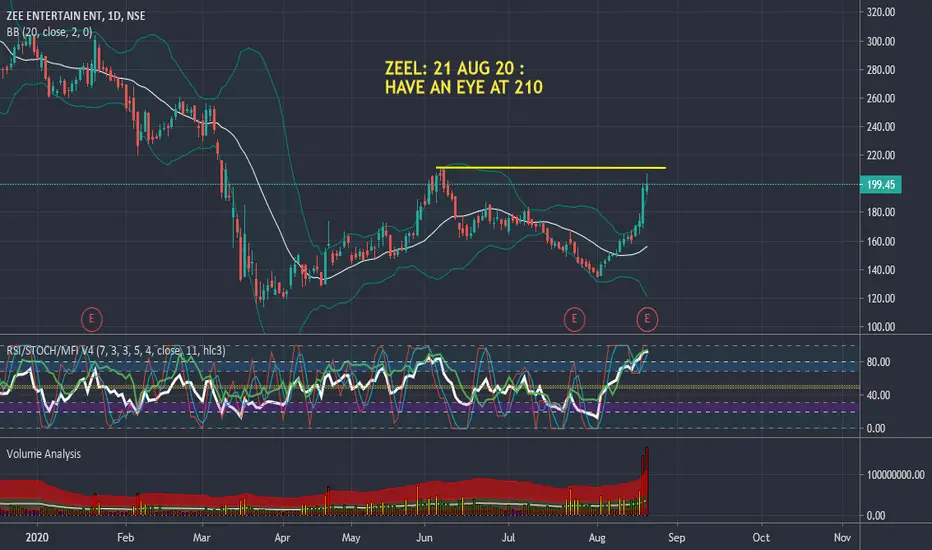Click the ZEEL: 21 AUG 20 text annotation
The width and height of the screenshot is (932, 550).
point(455,68)
